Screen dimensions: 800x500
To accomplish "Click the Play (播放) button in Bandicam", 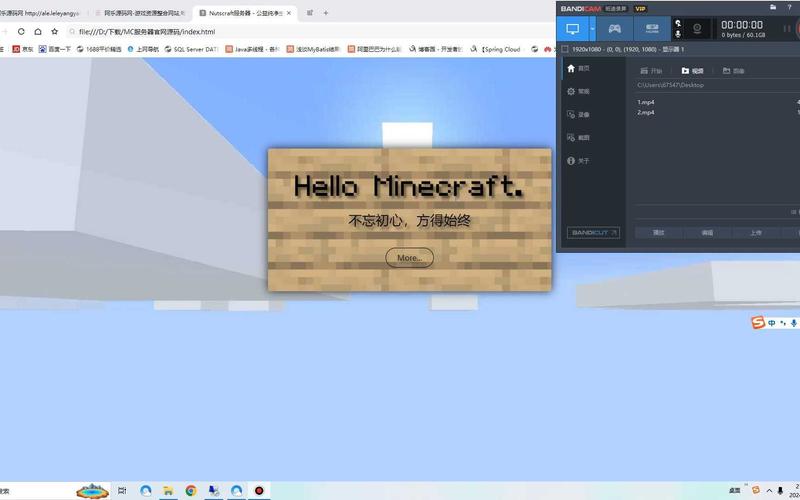I will pos(659,233).
